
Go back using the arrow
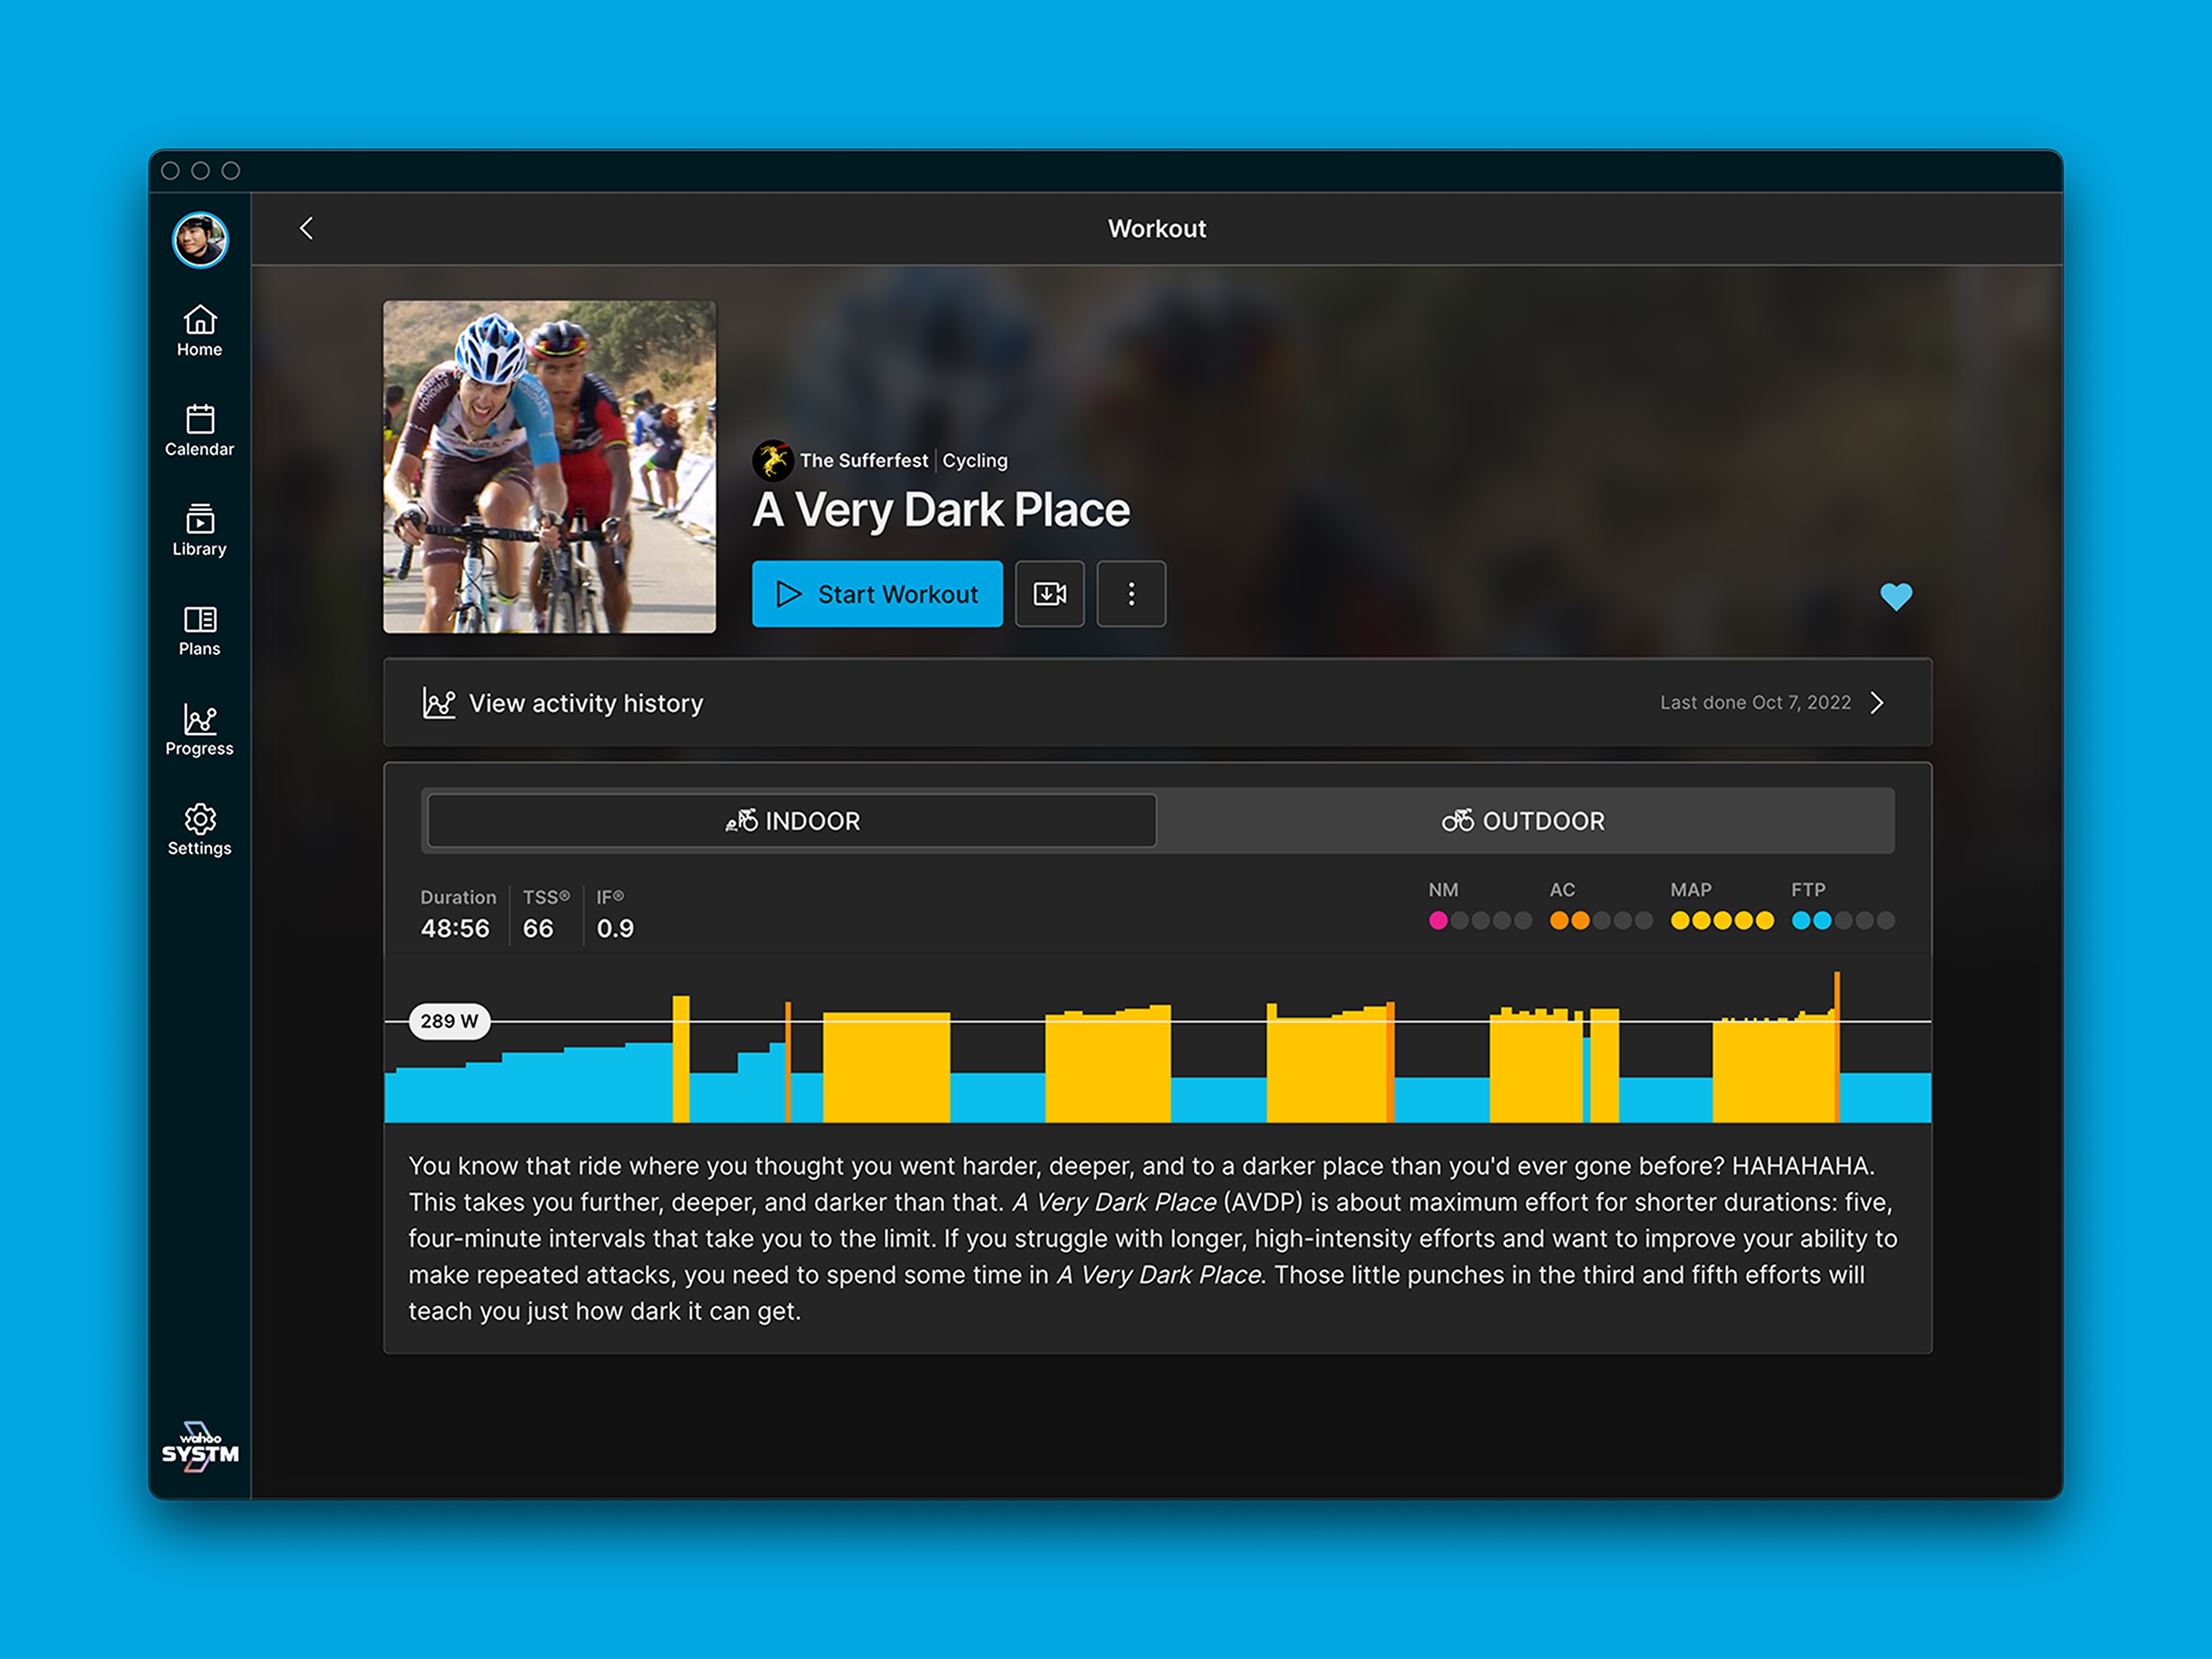pos(307,228)
